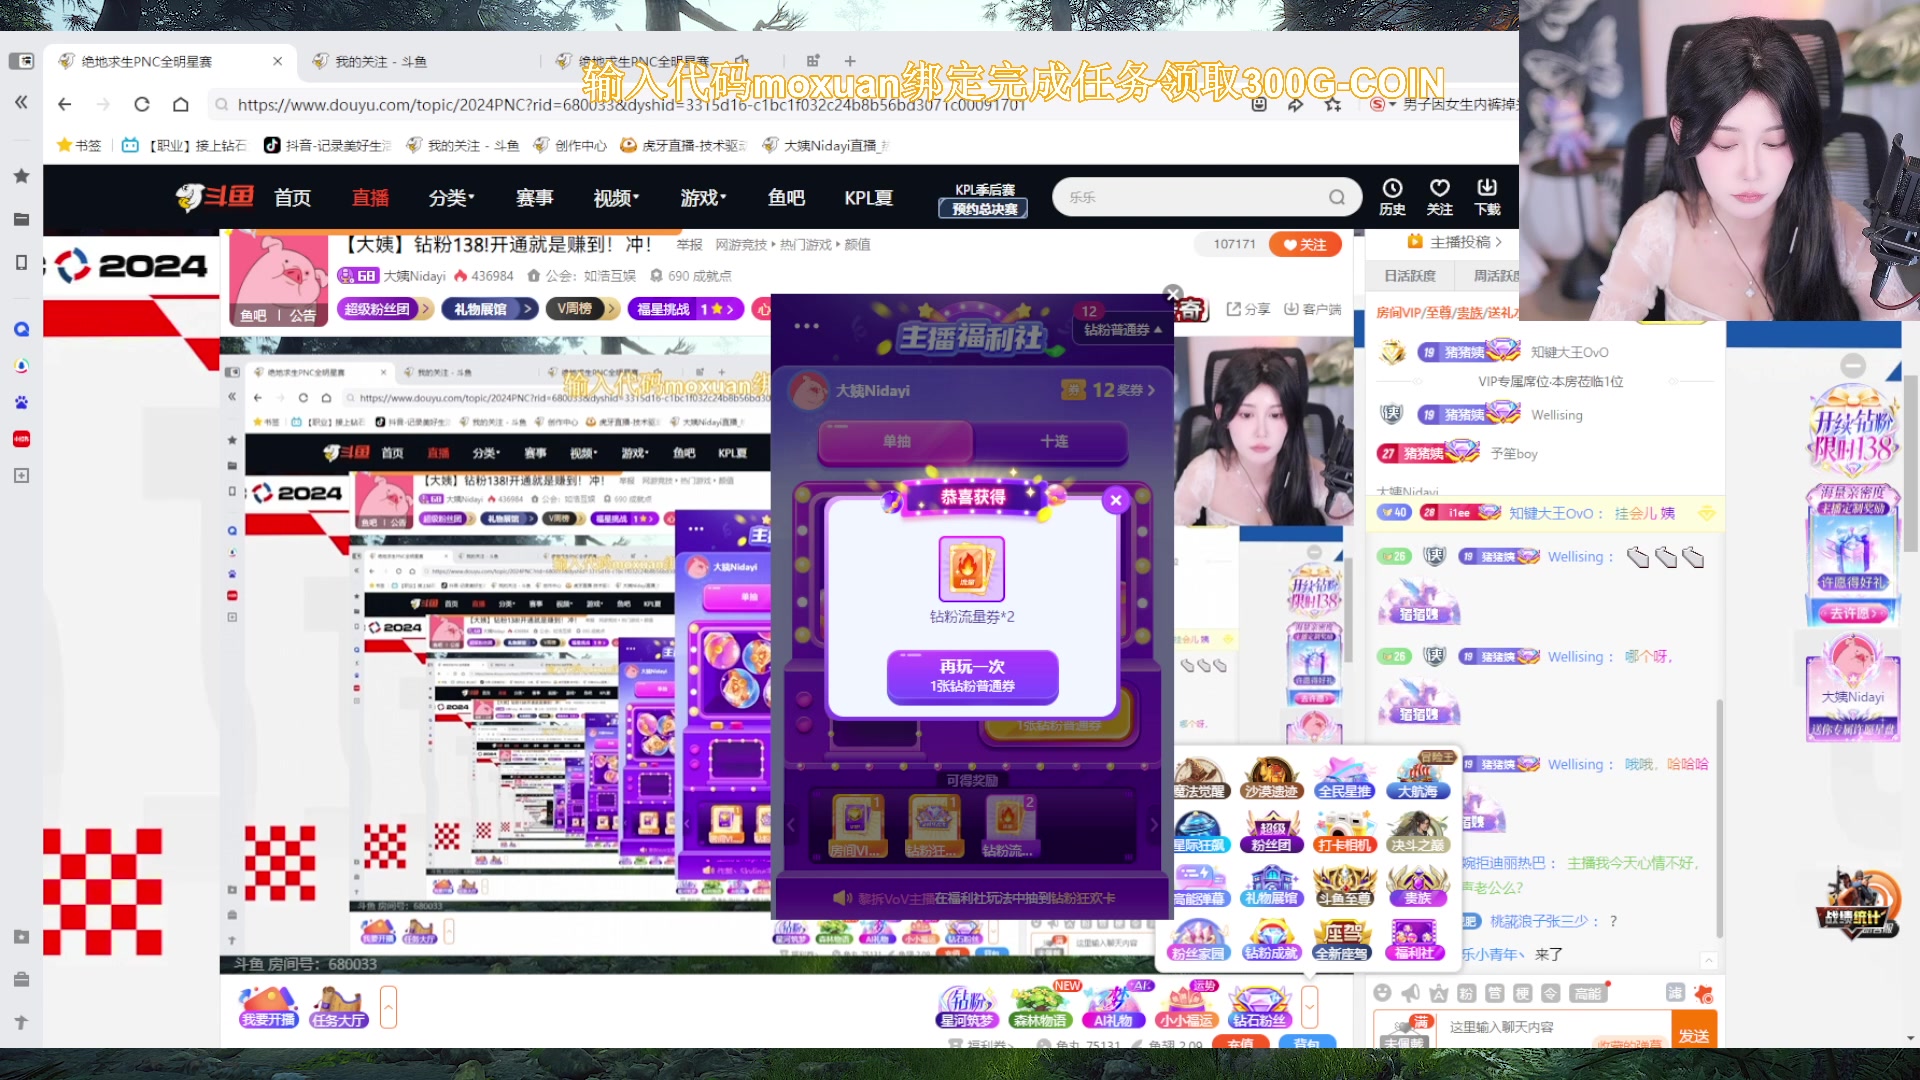Expand the 视频 dropdown in Douyu nav
This screenshot has height=1080, width=1920.
[x=616, y=198]
